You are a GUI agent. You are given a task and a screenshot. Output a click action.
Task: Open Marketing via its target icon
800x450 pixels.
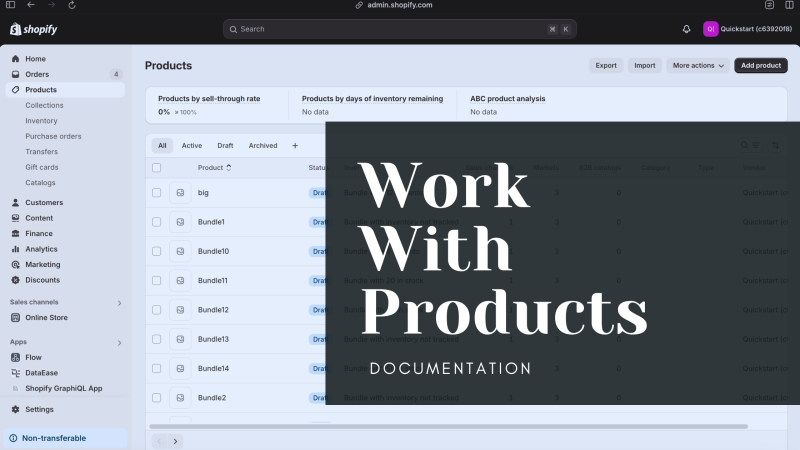[15, 264]
